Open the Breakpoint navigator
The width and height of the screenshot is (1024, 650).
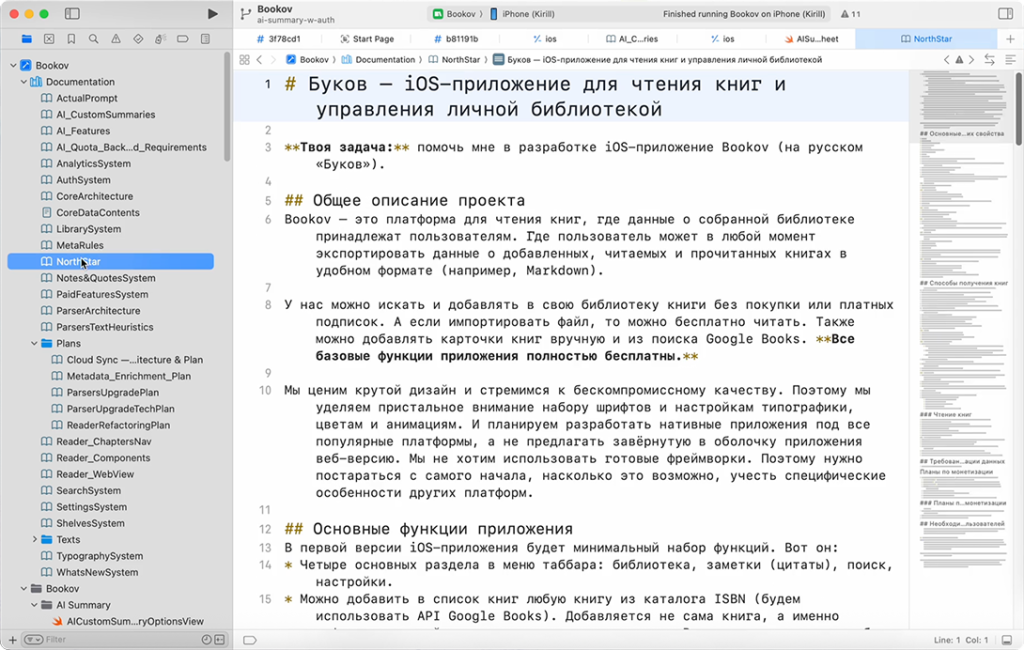pyautogui.click(x=182, y=39)
